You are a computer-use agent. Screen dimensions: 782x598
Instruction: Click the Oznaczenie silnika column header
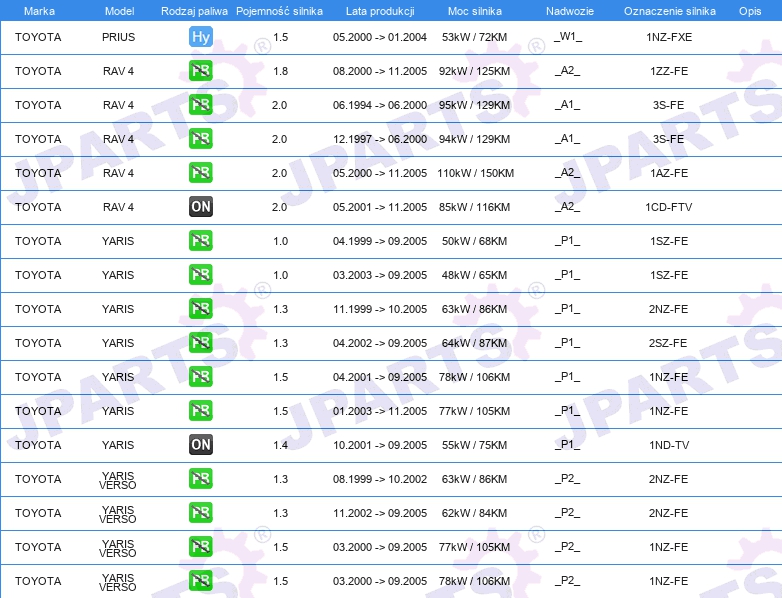(669, 11)
